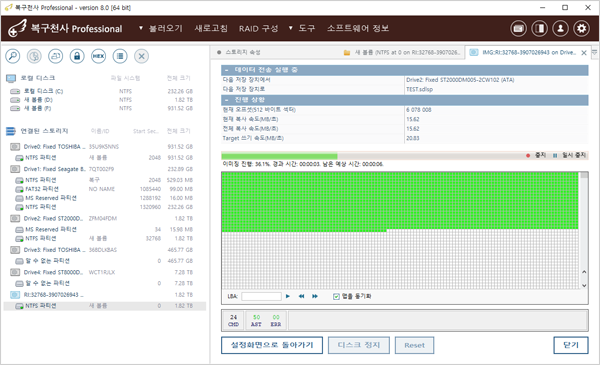Click the greyed disk-clock icon beside the magnifier

34,56
